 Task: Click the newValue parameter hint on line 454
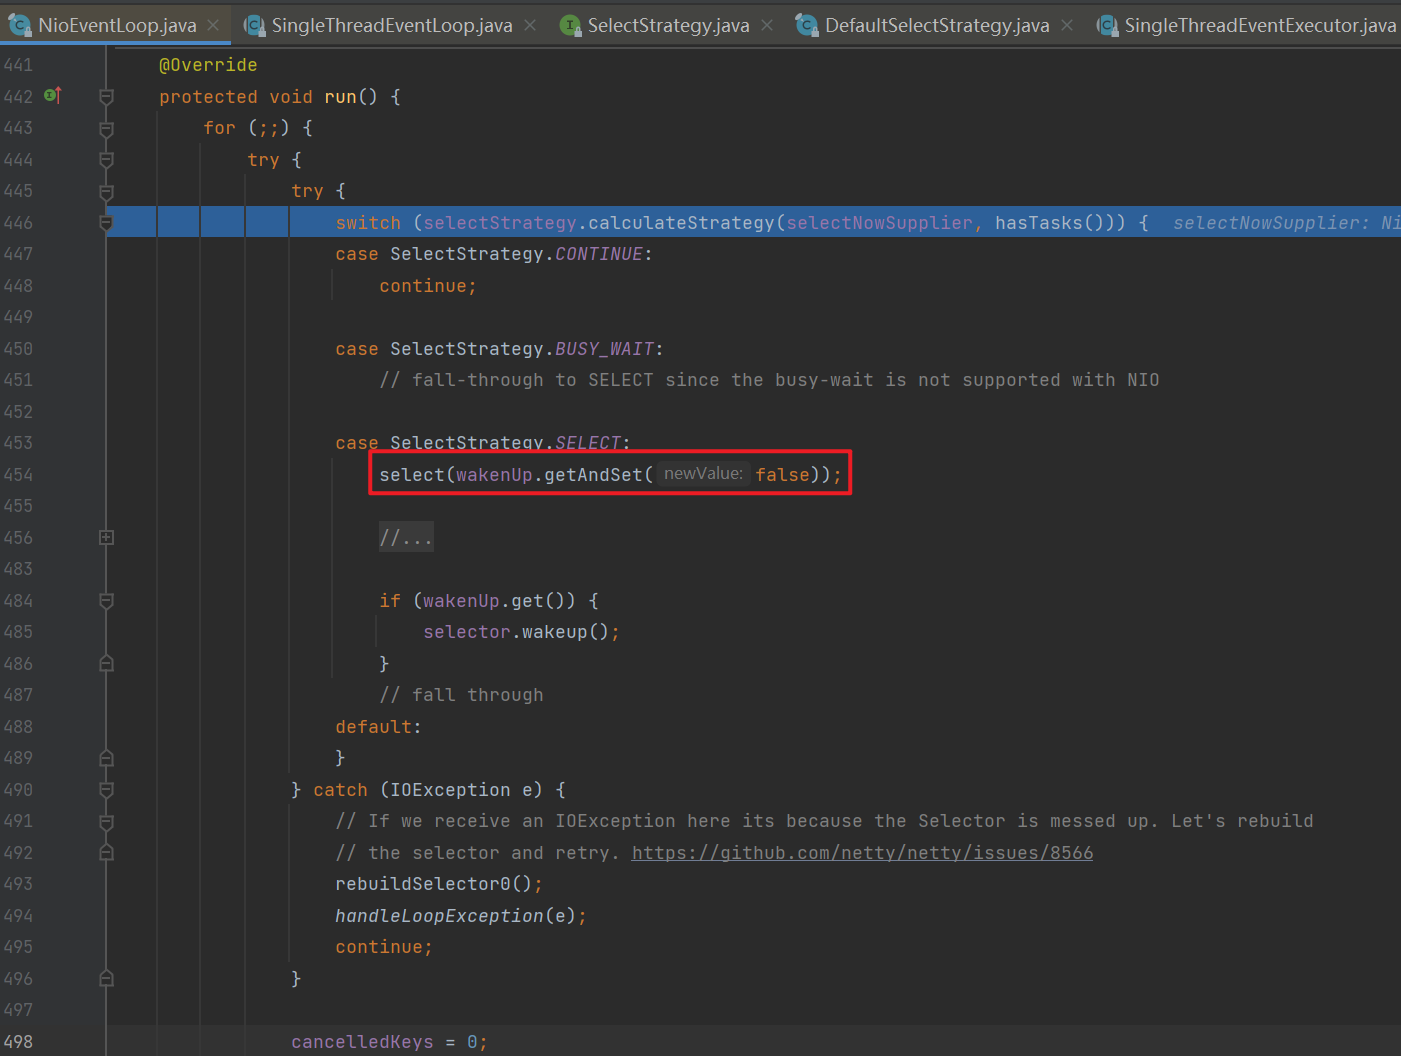703,474
